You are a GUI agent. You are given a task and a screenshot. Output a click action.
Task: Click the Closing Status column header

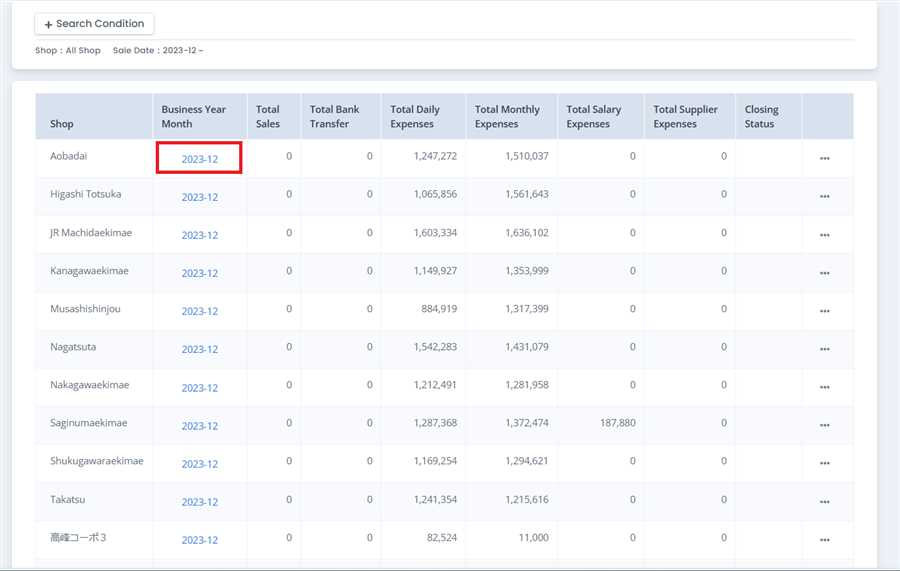pyautogui.click(x=760, y=116)
